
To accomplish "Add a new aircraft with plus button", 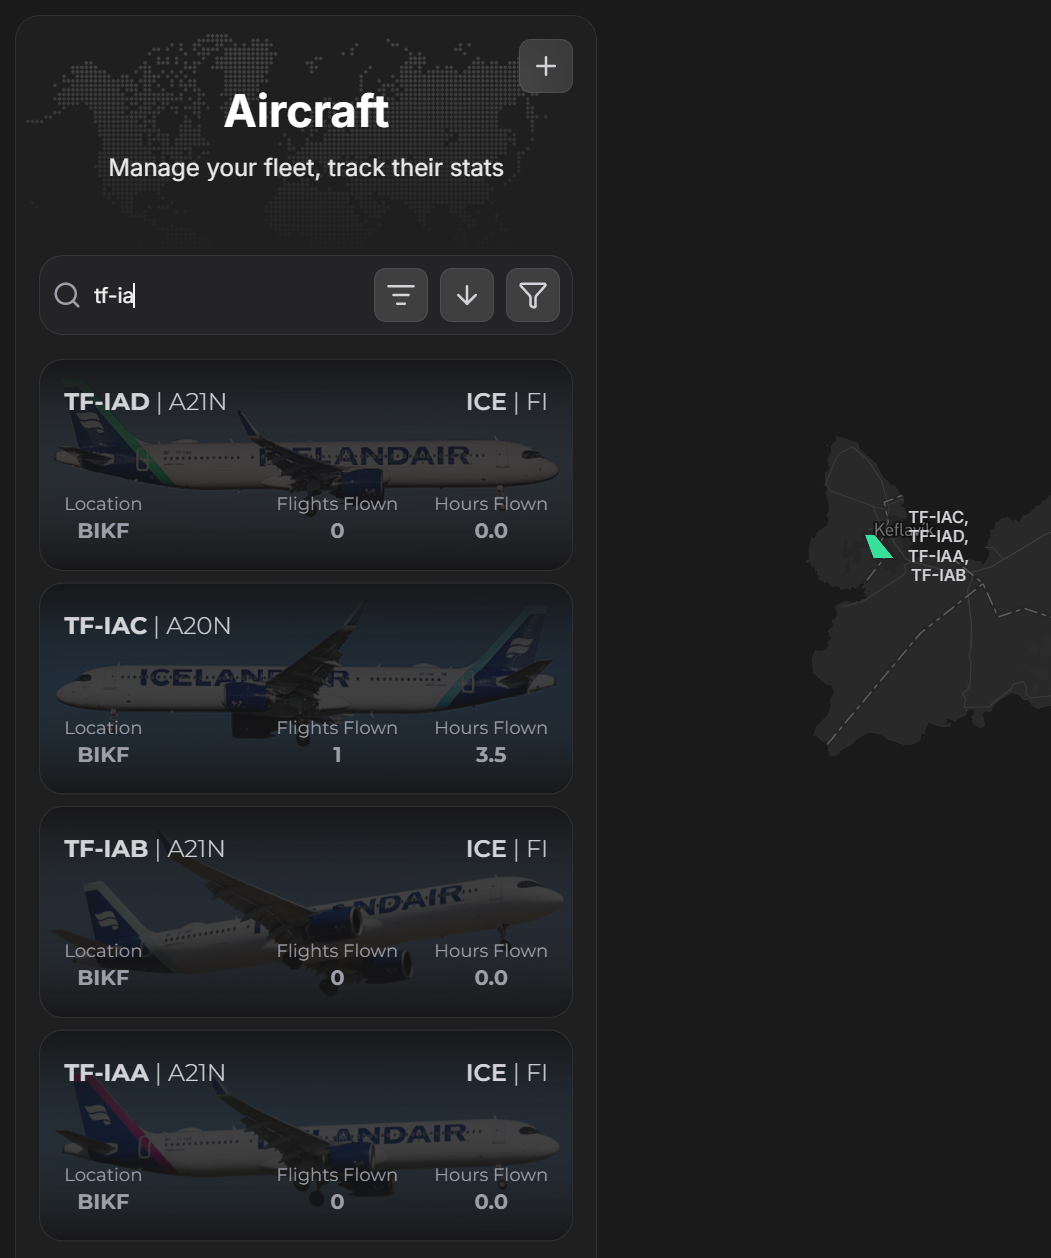I will (546, 66).
